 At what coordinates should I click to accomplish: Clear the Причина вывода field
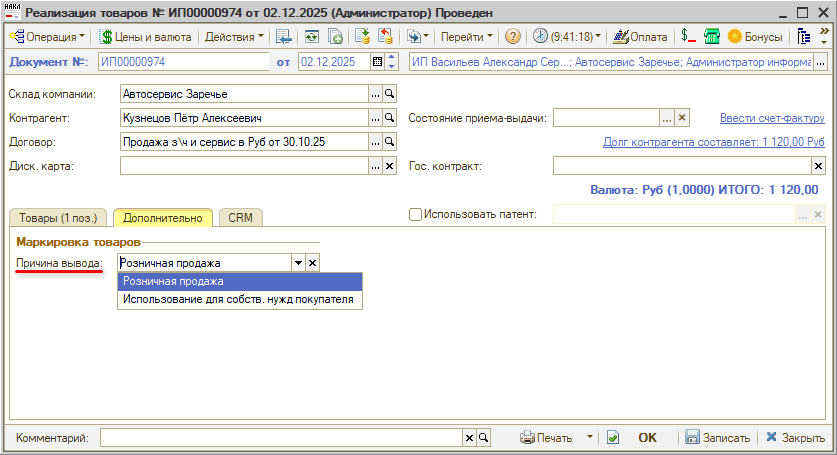(x=312, y=263)
